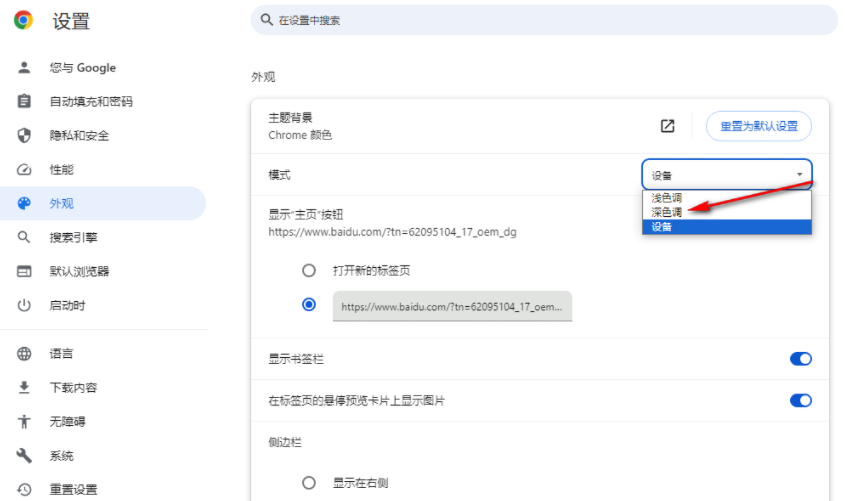The width and height of the screenshot is (845, 501).
Task: Open theme in web store via external link icon
Action: [x=667, y=126]
